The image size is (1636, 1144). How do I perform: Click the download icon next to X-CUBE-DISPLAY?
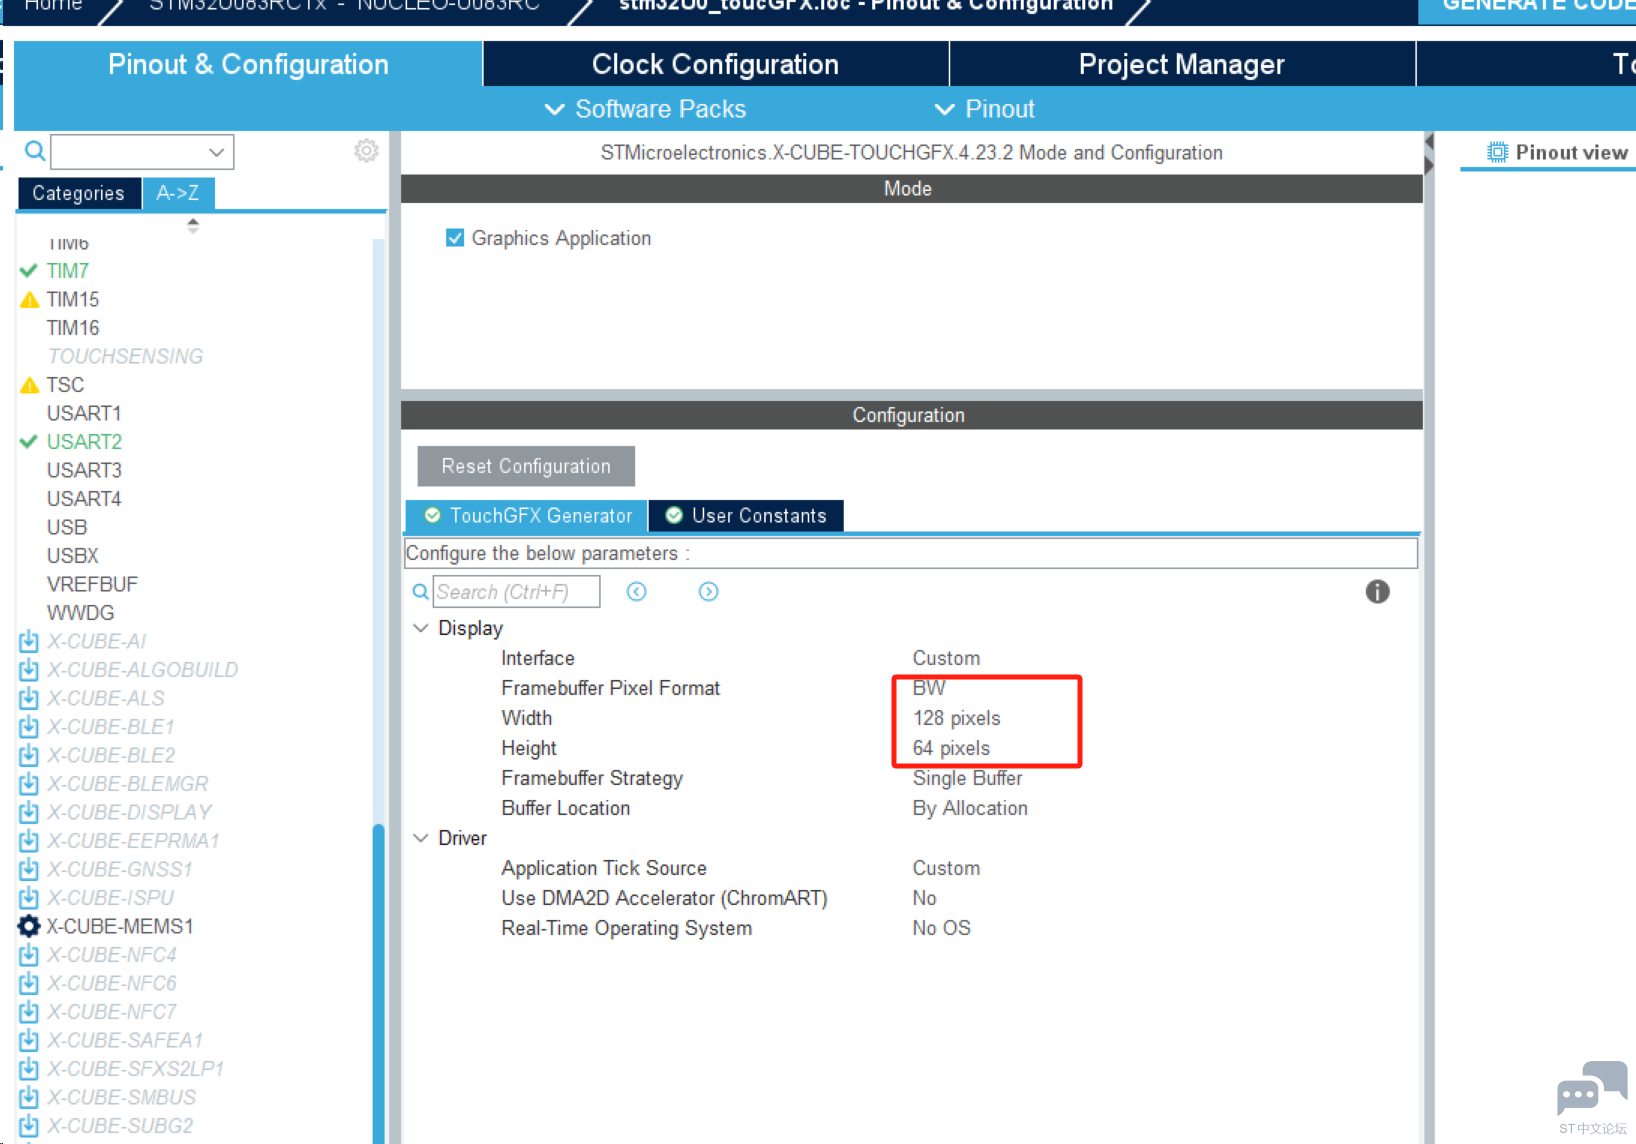point(29,812)
